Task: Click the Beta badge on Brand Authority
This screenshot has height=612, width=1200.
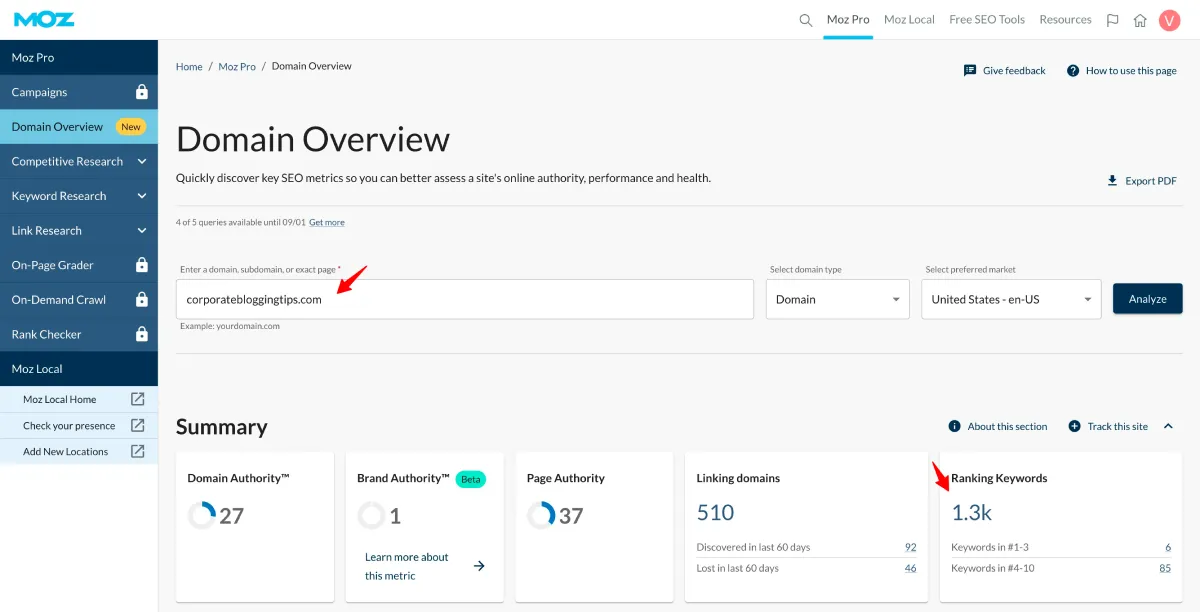Action: (471, 479)
